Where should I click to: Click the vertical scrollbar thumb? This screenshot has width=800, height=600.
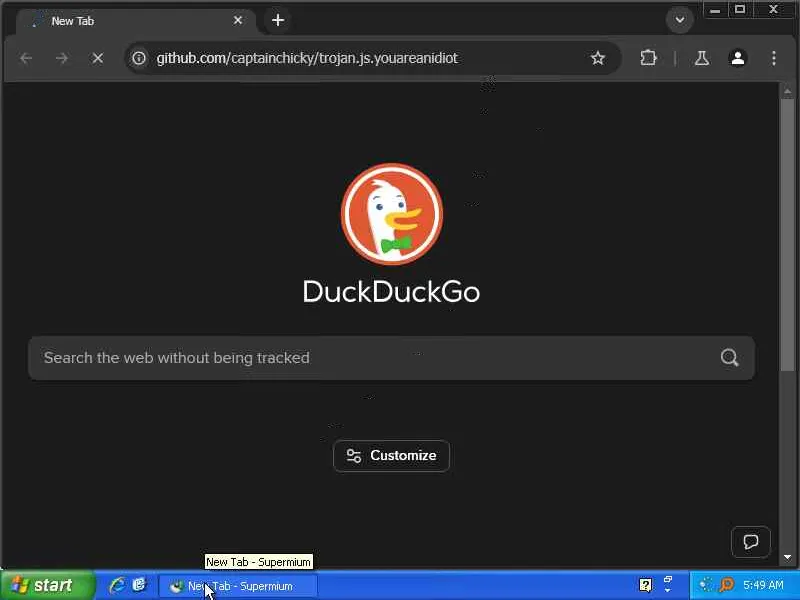pyautogui.click(x=787, y=235)
